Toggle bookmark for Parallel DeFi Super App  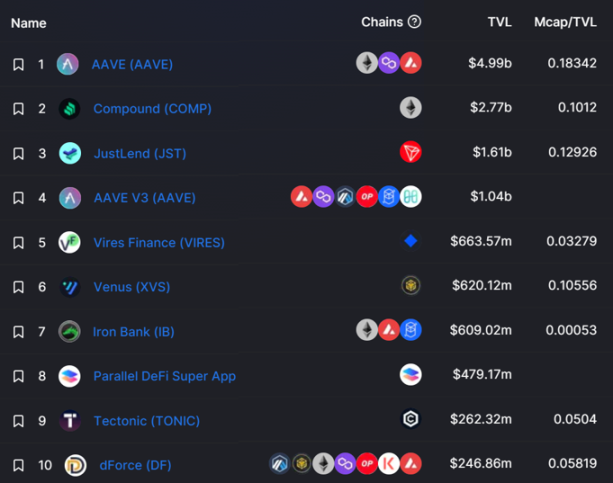(18, 376)
